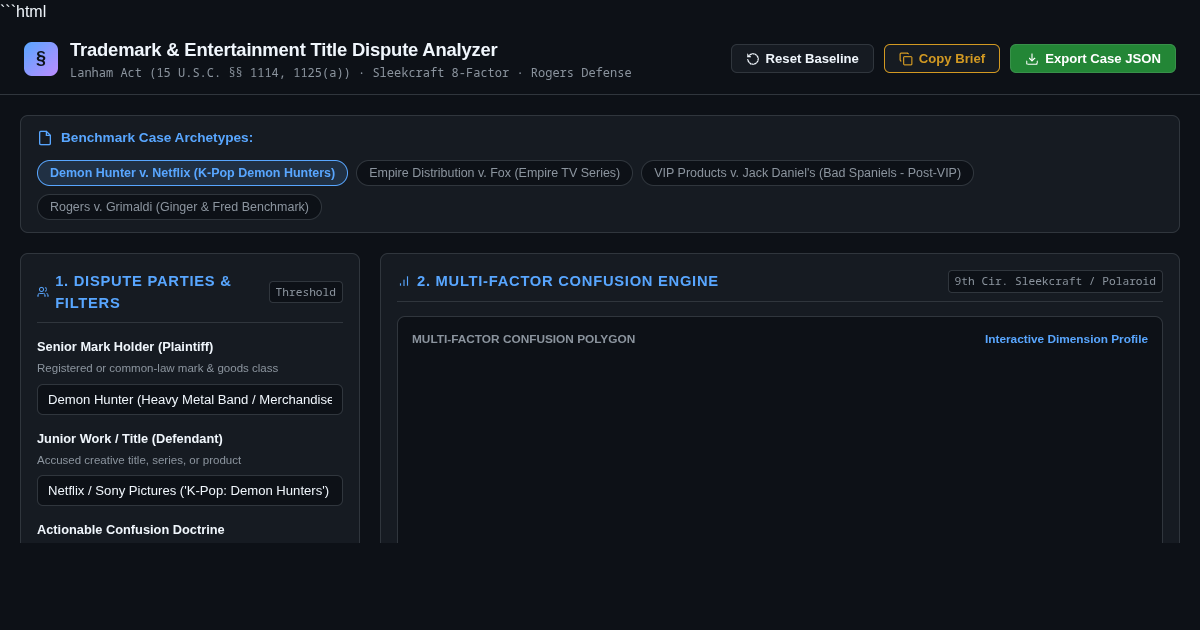Select Demon Hunter v. Netflix archetype
The image size is (1200, 630).
192,173
